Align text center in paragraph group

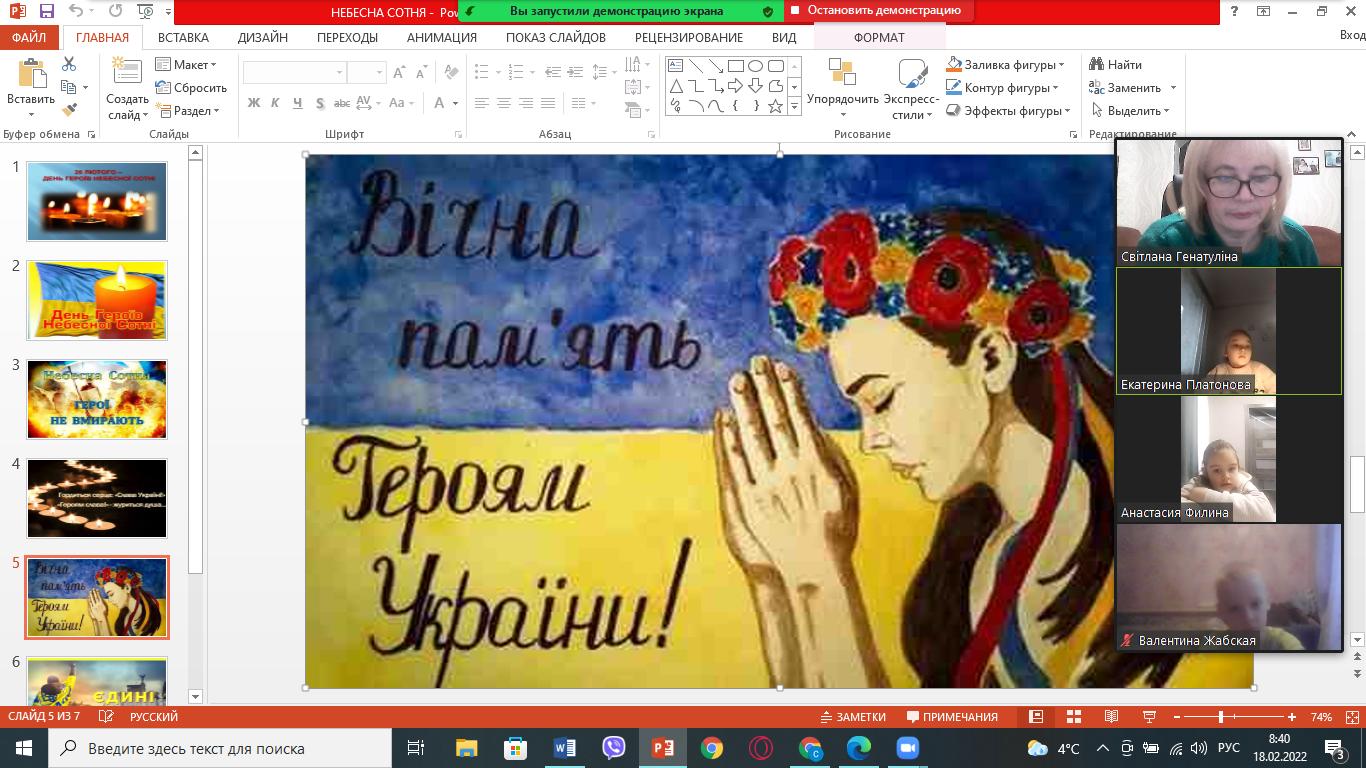[x=503, y=103]
